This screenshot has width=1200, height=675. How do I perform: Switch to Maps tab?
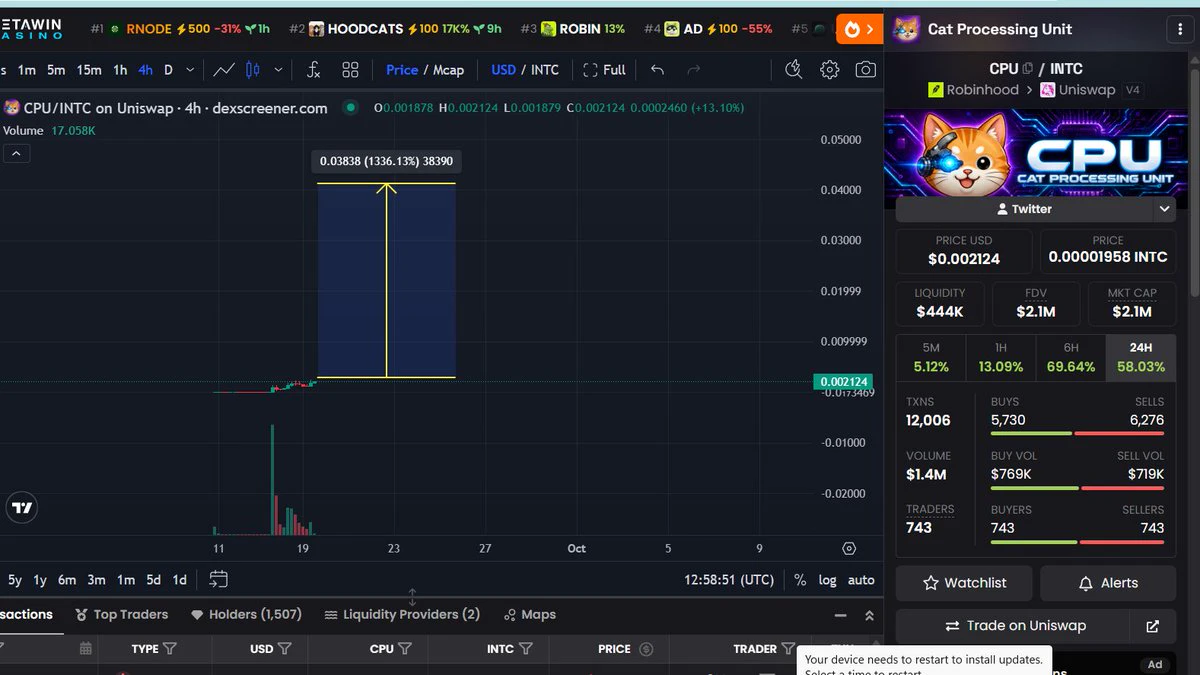[530, 615]
